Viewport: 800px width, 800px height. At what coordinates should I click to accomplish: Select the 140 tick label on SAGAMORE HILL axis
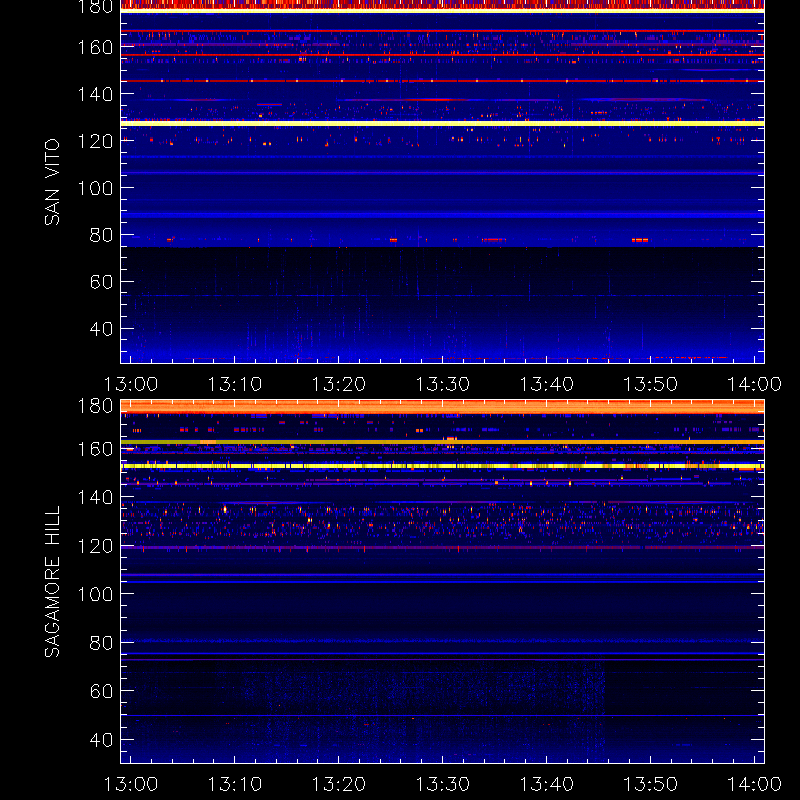95,497
